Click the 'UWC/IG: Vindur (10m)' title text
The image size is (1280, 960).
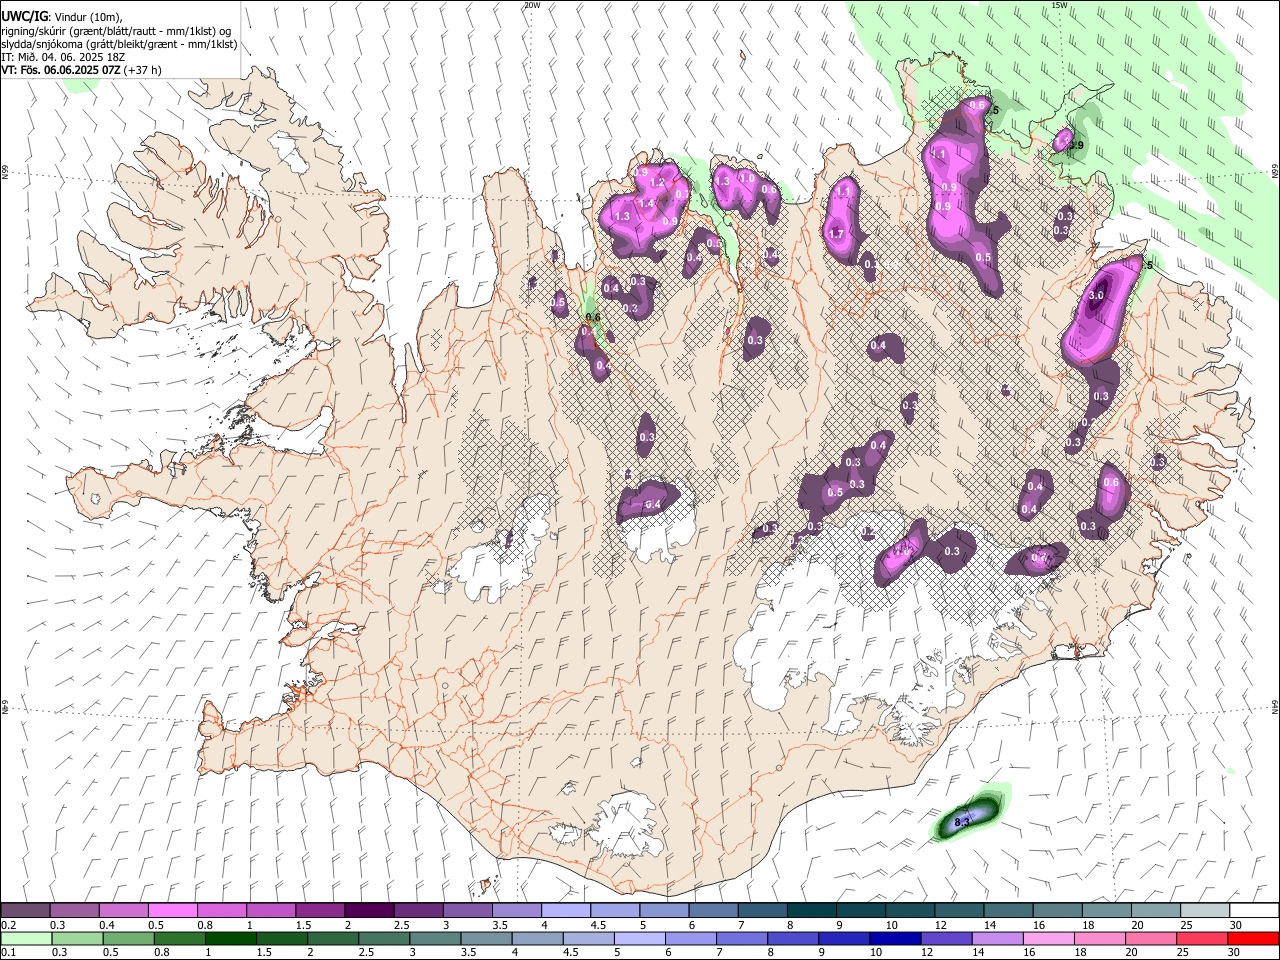tap(61, 16)
